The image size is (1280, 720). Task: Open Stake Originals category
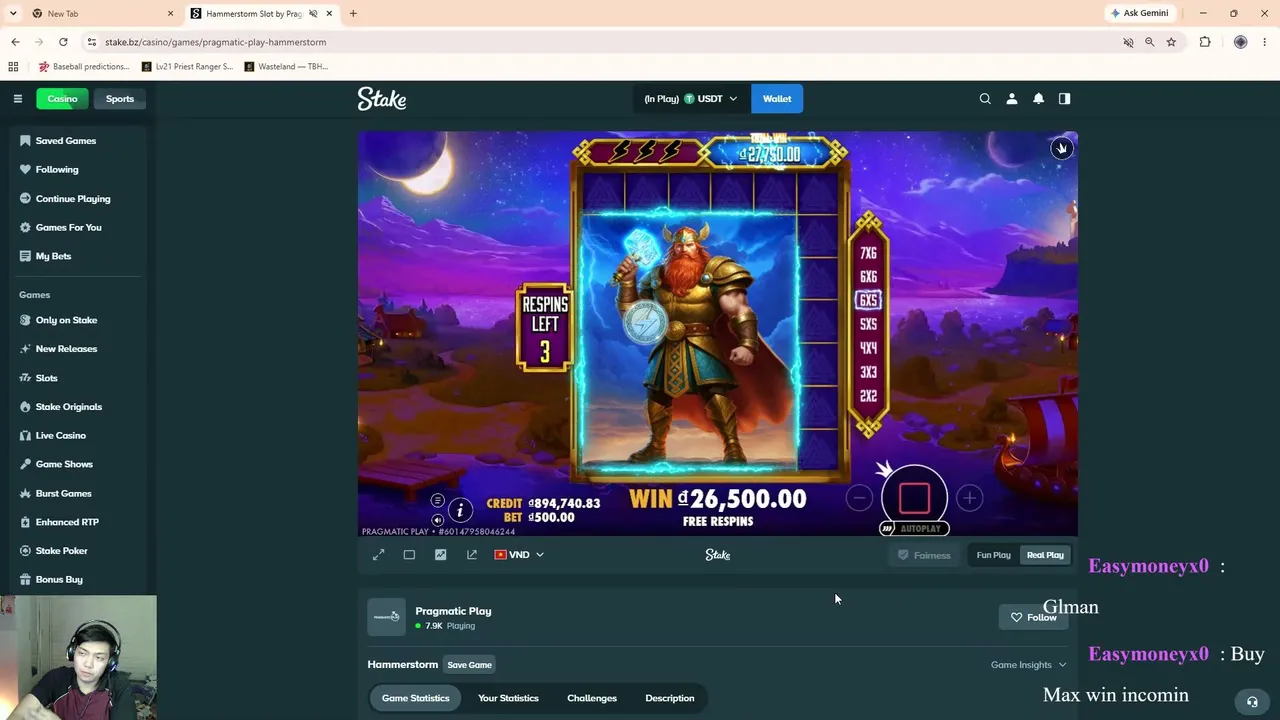point(69,407)
